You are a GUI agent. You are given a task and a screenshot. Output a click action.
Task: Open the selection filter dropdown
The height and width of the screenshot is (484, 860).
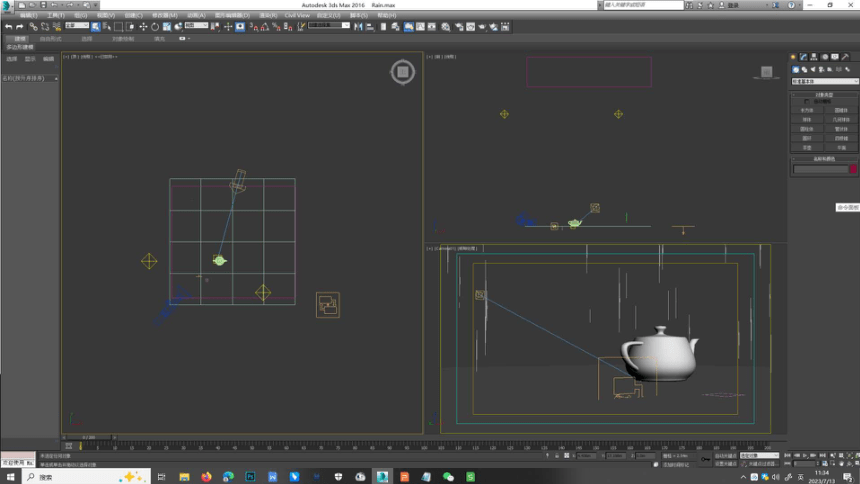point(77,25)
